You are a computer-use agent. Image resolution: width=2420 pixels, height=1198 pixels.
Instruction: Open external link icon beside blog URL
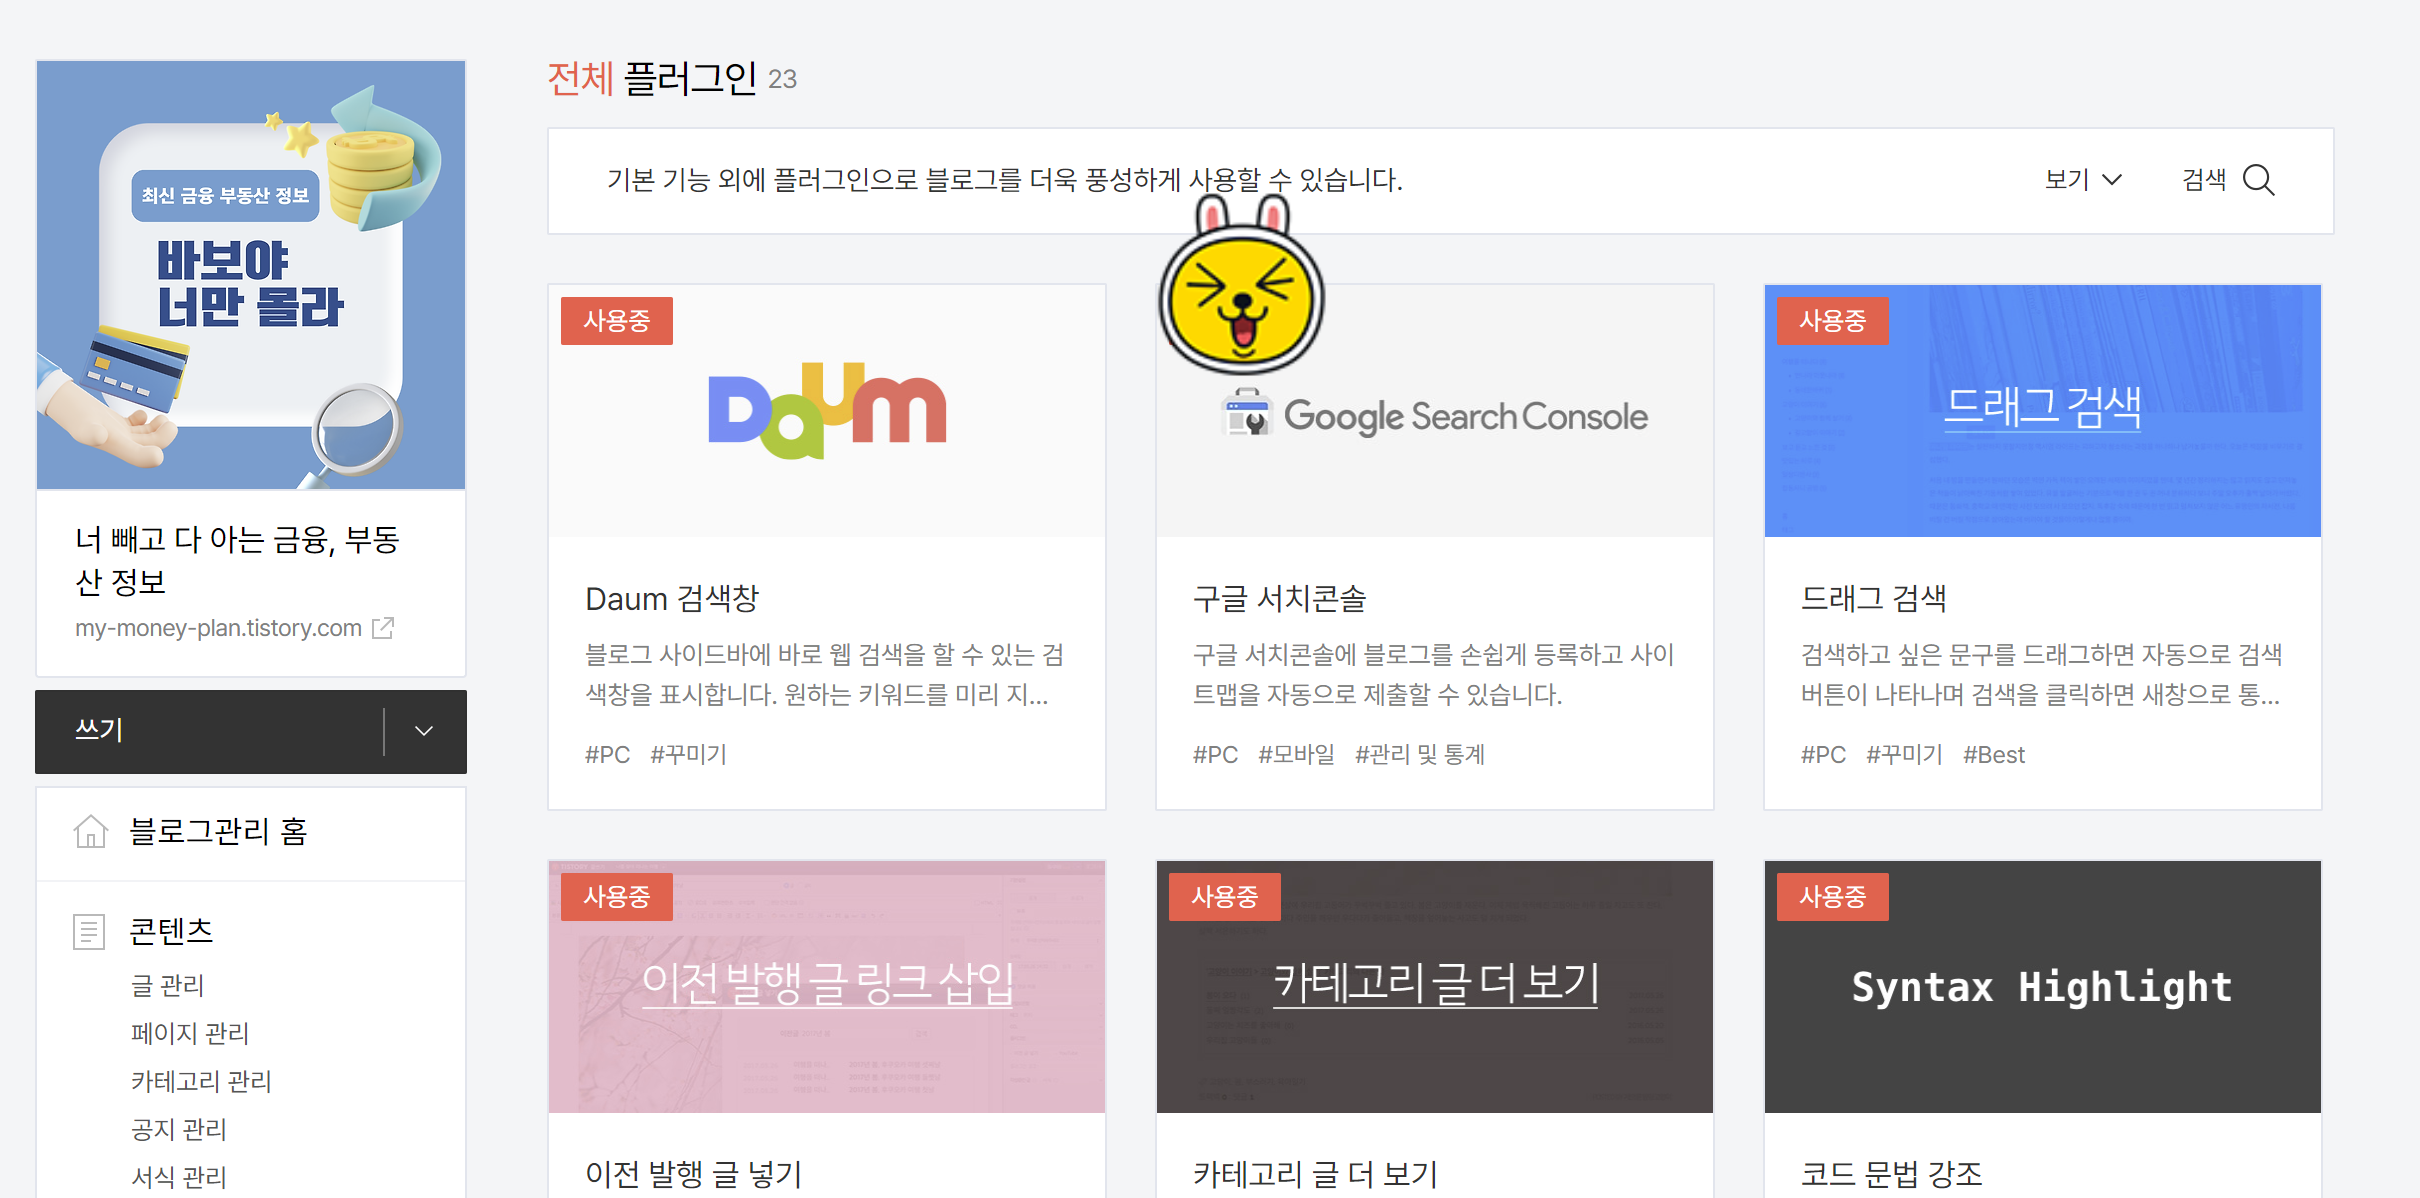point(383,628)
